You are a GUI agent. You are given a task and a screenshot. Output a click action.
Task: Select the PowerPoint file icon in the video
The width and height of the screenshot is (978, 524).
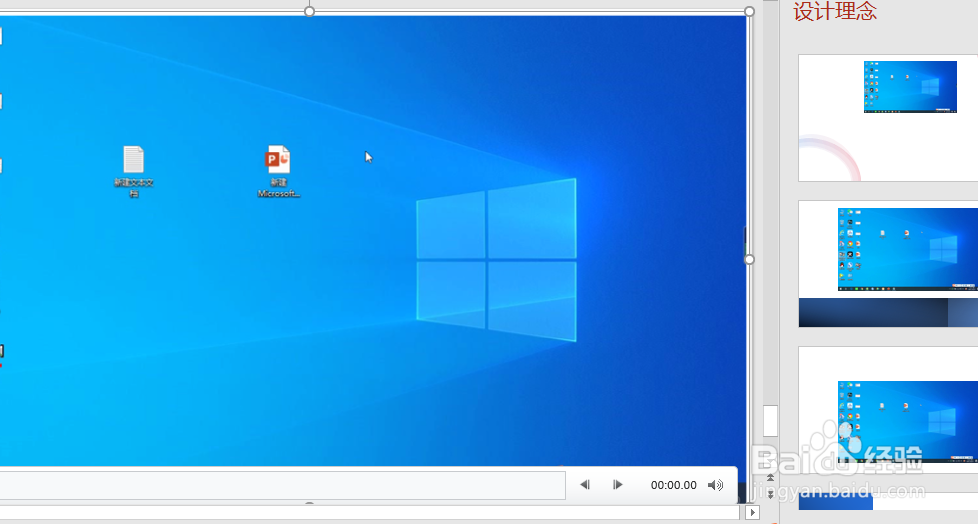pyautogui.click(x=278, y=171)
